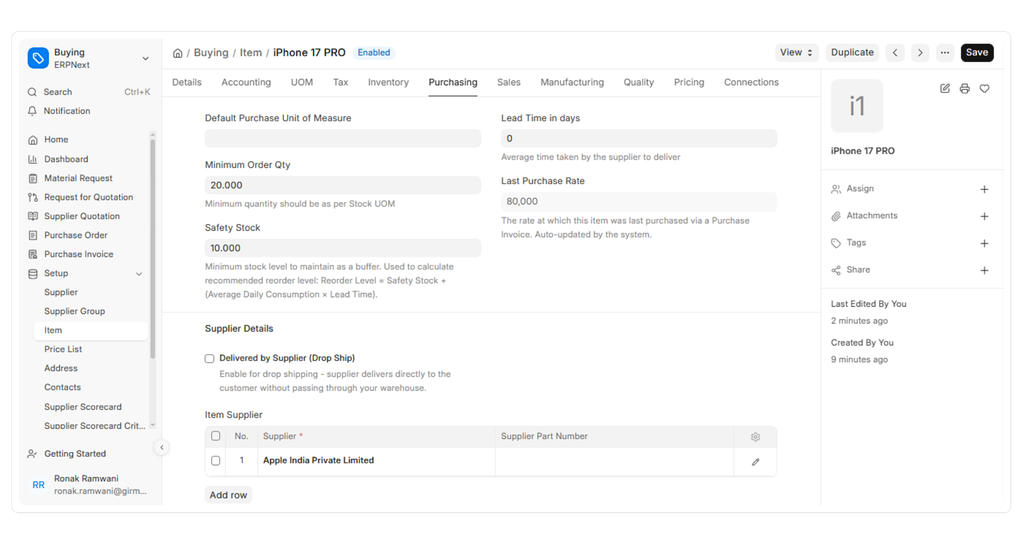Click the Setup database icon

pyautogui.click(x=33, y=274)
